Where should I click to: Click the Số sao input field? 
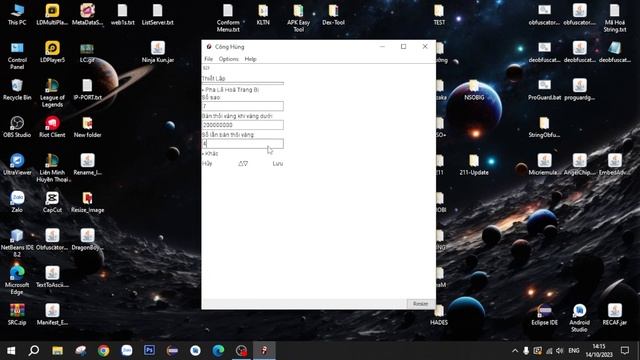point(243,106)
